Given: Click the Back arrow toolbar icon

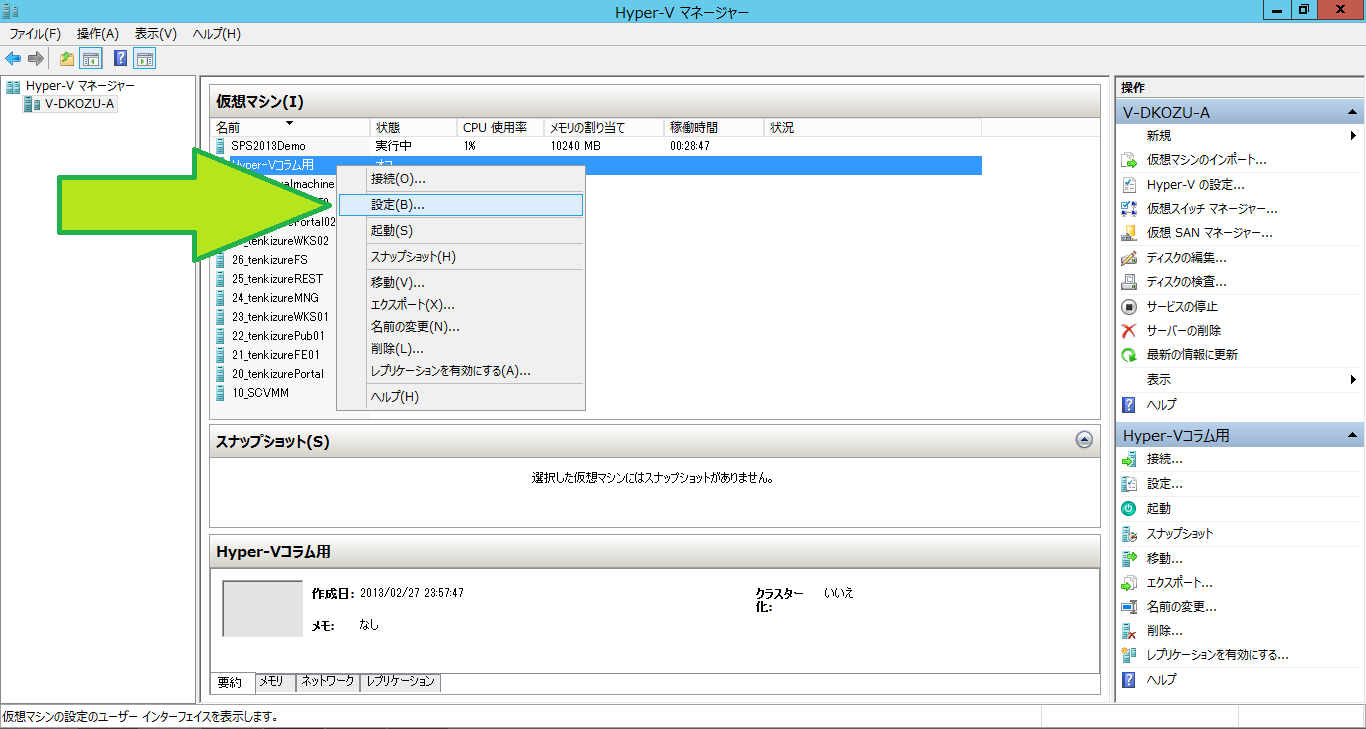Looking at the screenshot, I should [13, 59].
